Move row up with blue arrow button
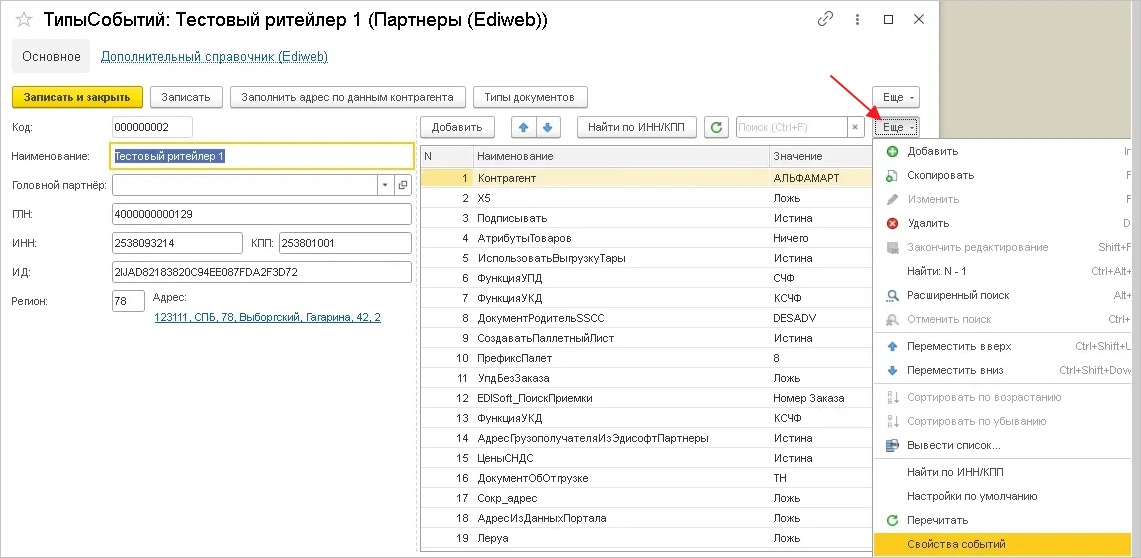Screen dimensions: 1141x558 tap(523, 127)
